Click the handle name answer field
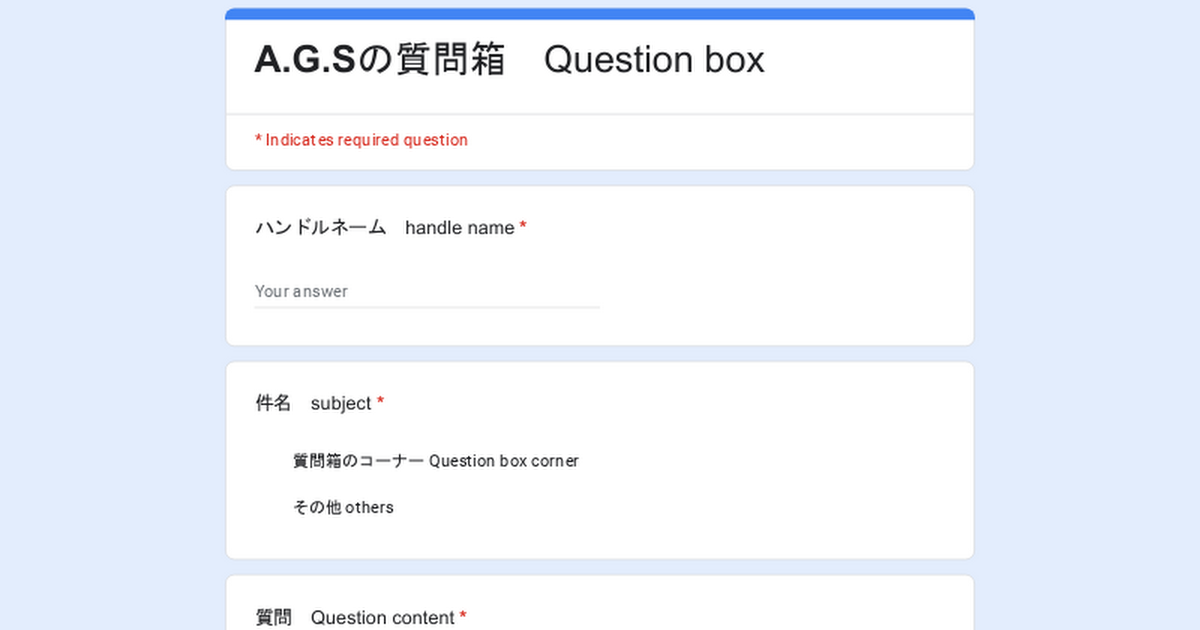This screenshot has width=1200, height=630. click(427, 291)
